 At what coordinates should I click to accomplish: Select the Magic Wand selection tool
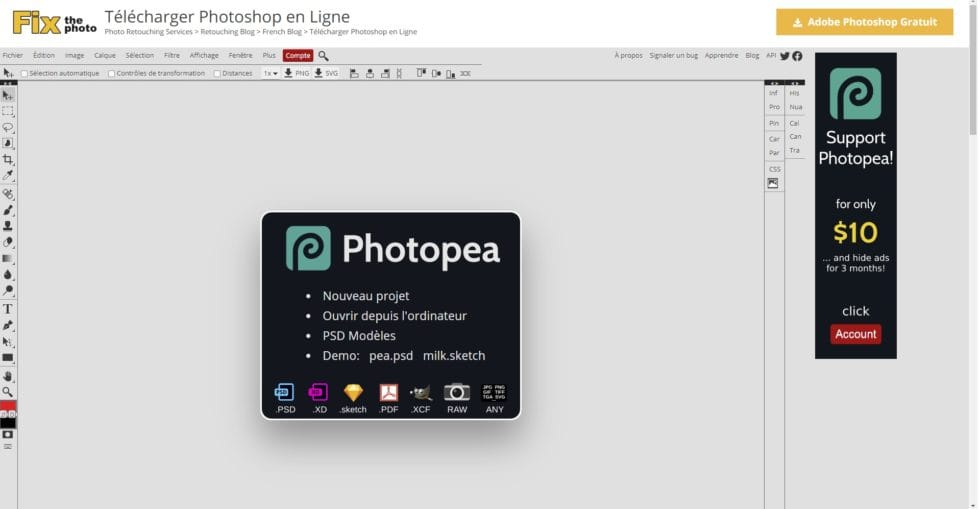(x=8, y=143)
